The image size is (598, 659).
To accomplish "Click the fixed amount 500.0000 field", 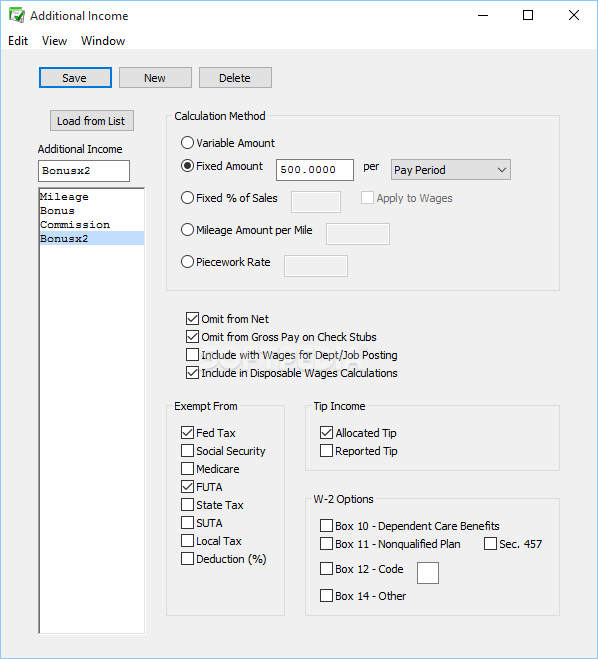I will click(315, 170).
